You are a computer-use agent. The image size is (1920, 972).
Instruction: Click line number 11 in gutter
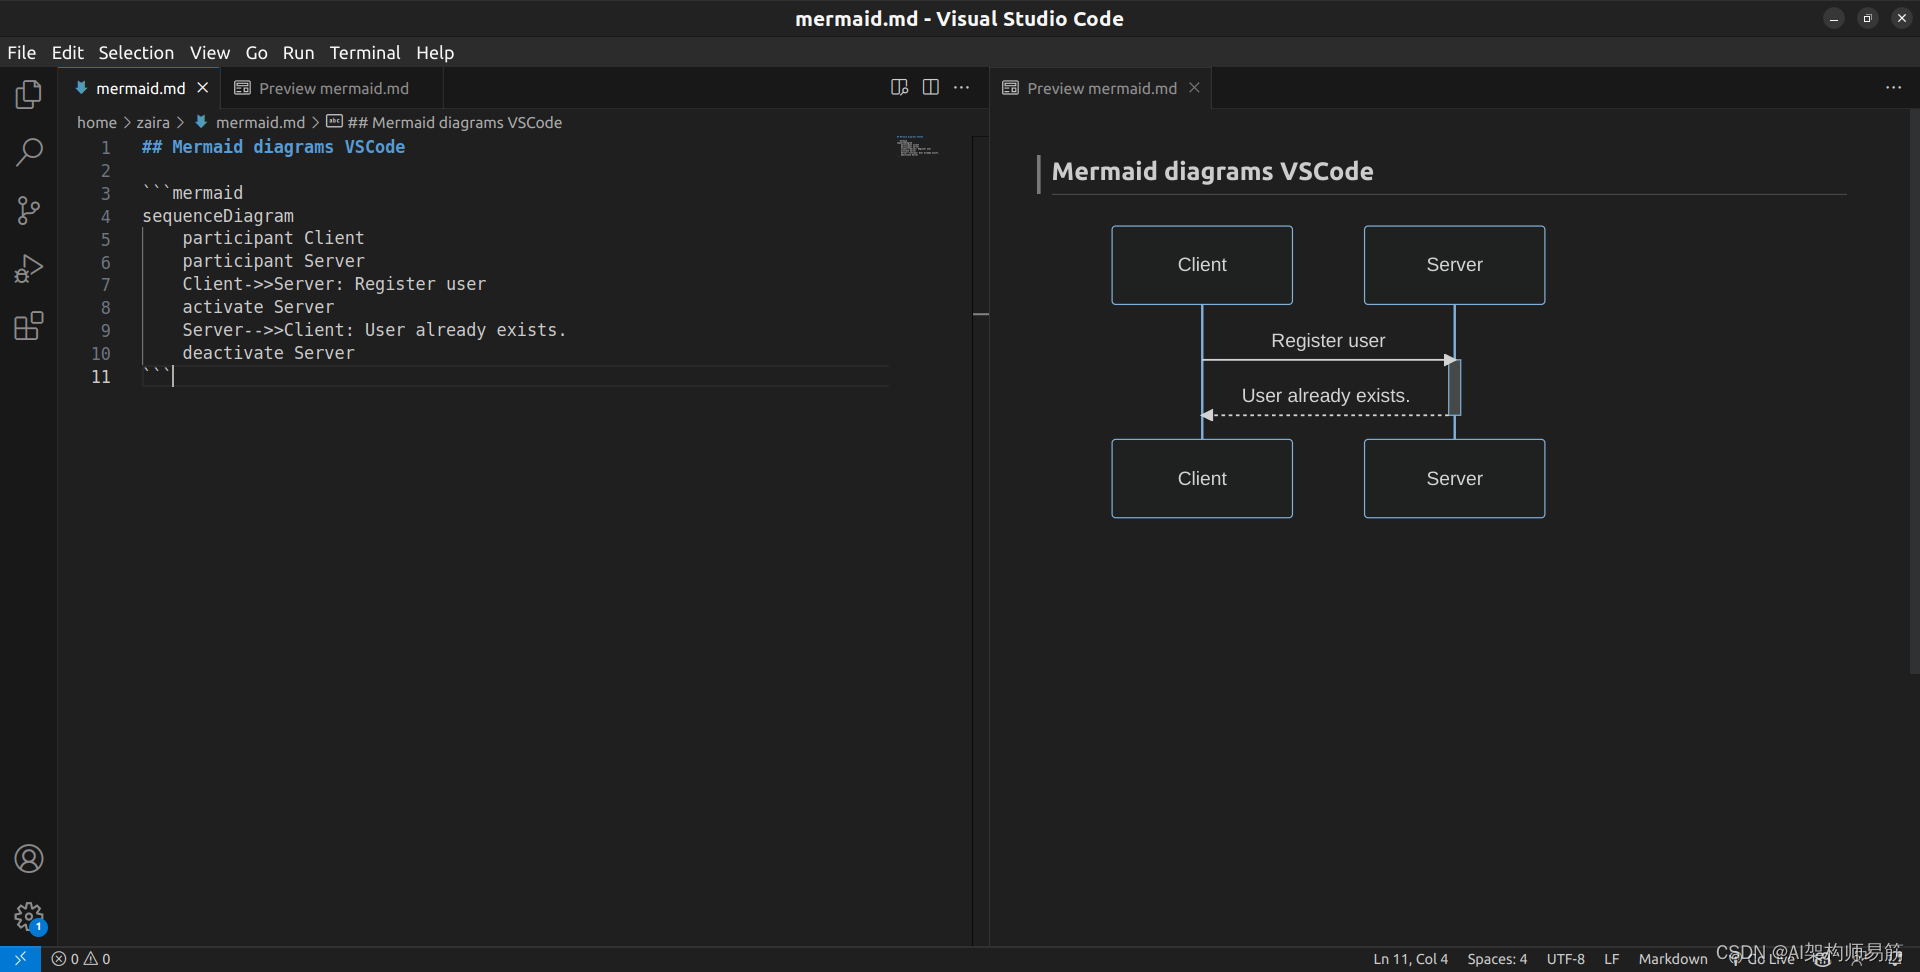pos(101,377)
